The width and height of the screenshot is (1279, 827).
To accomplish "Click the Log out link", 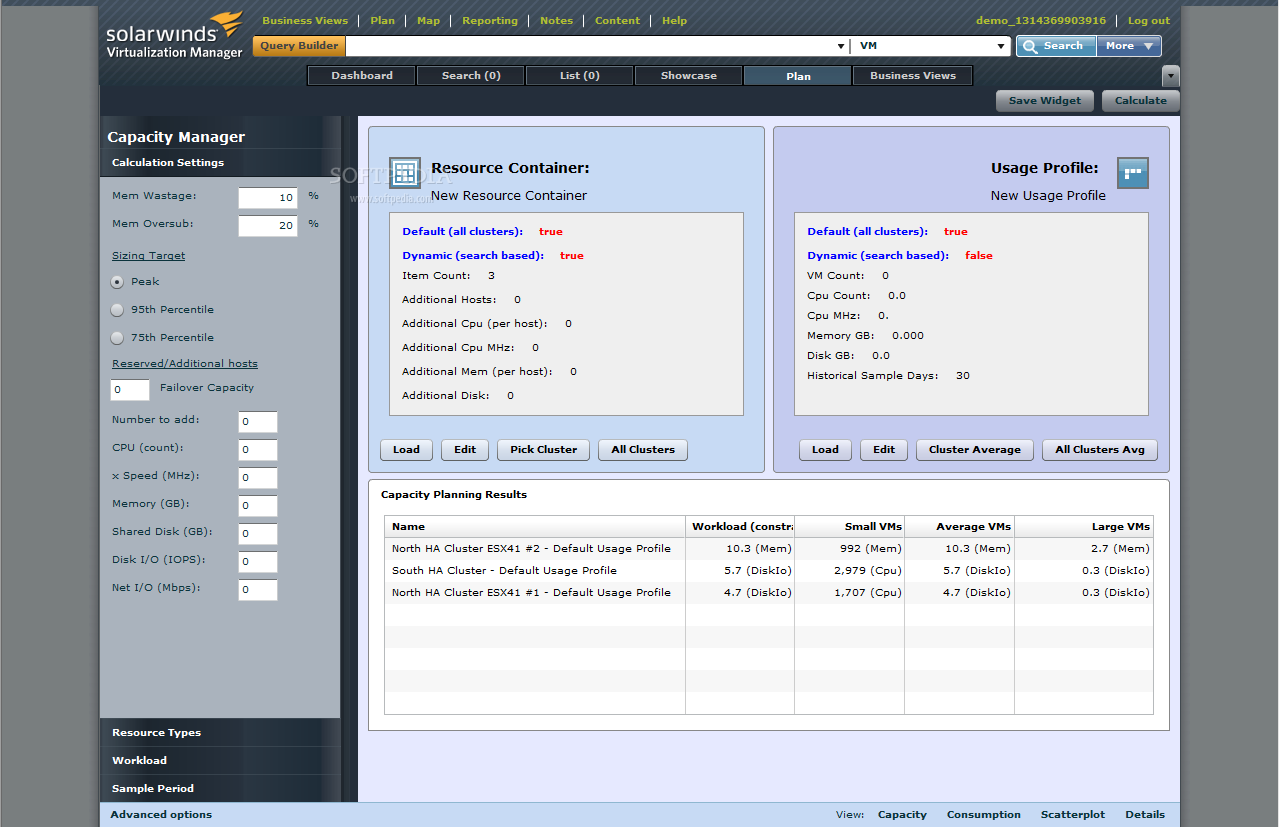I will pyautogui.click(x=1149, y=21).
